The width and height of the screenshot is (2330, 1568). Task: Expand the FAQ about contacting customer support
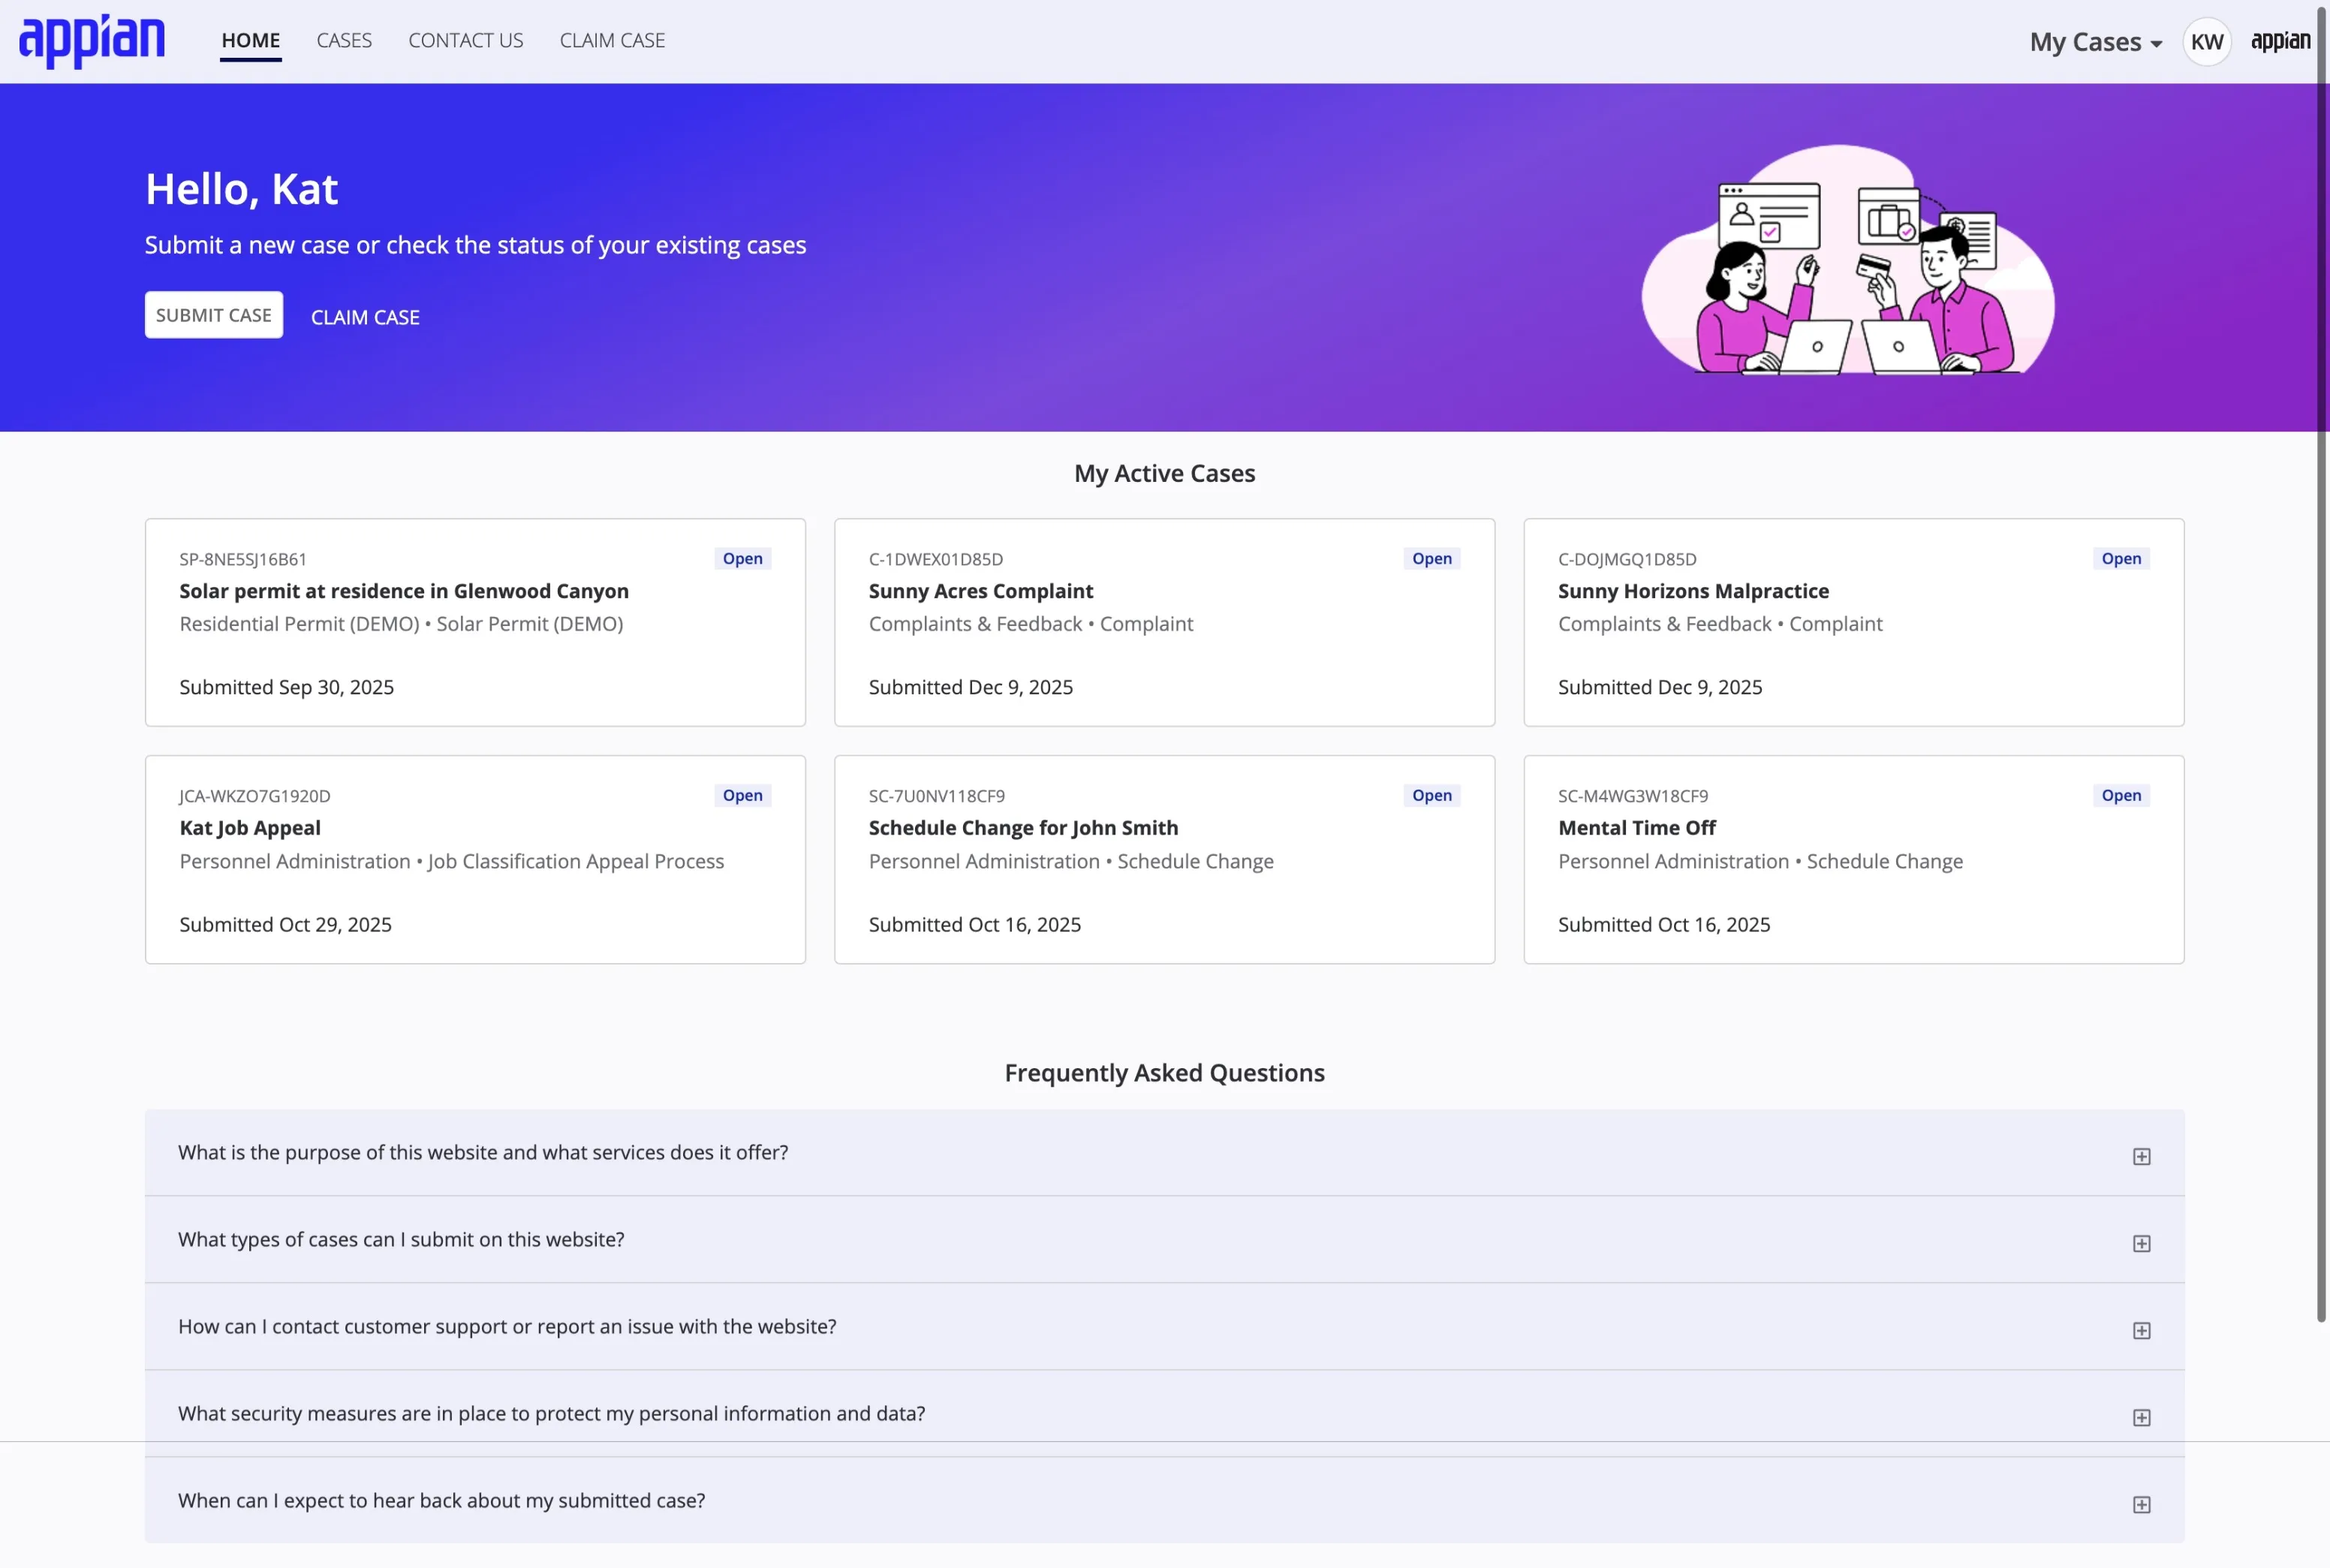tap(2142, 1329)
